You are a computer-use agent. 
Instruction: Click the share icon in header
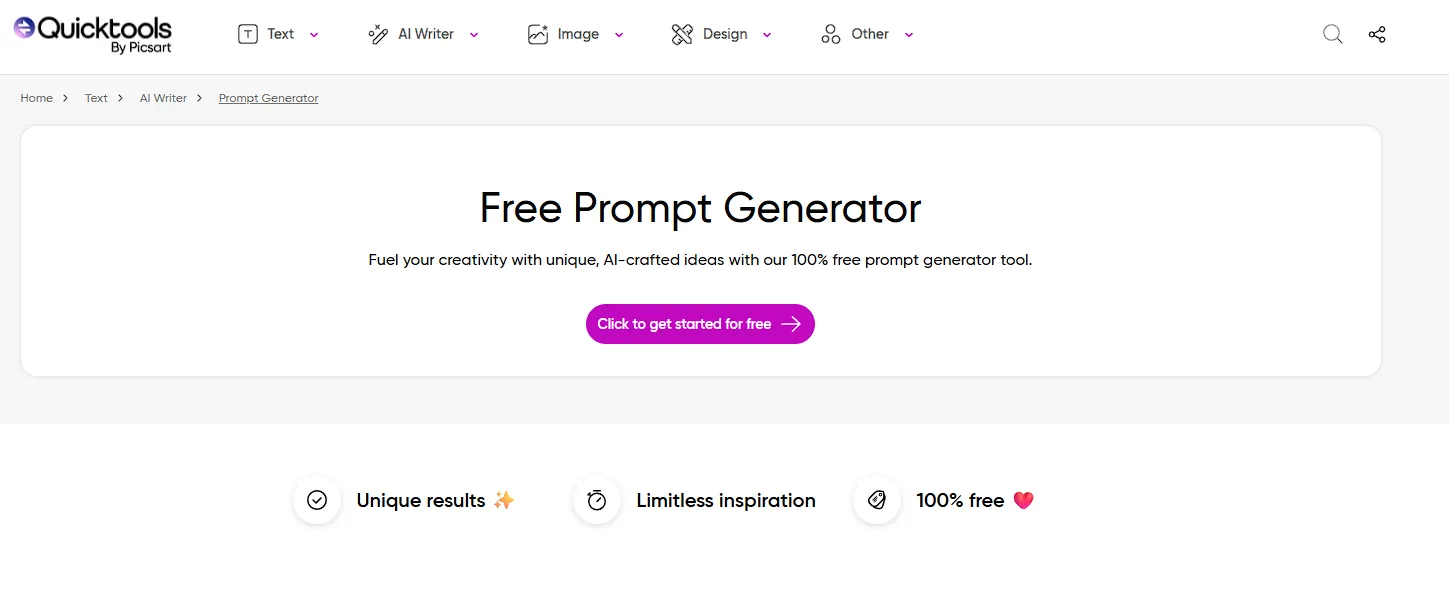(1377, 35)
